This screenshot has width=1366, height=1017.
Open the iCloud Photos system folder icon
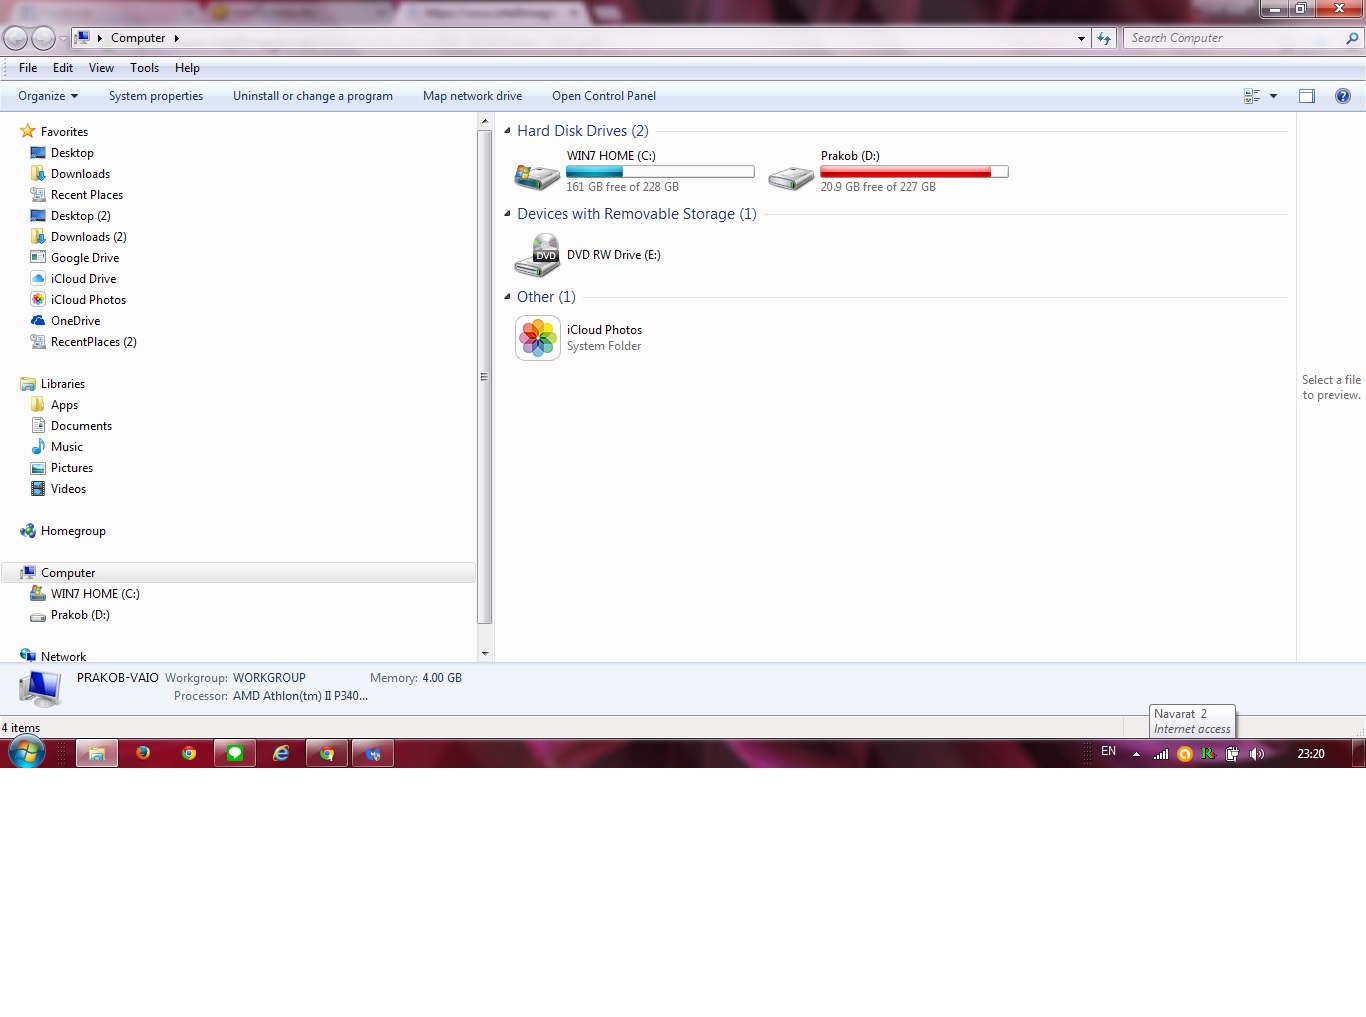click(x=538, y=338)
